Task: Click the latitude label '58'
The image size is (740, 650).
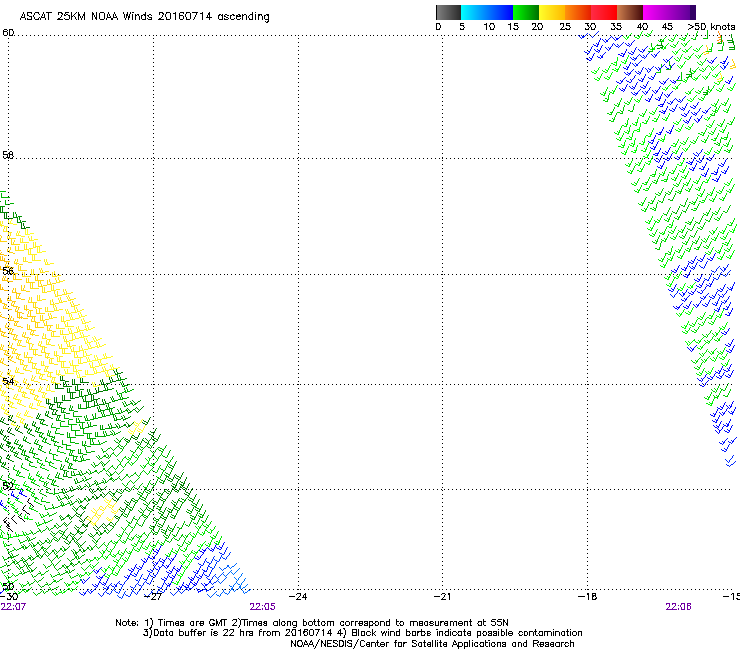Action: 8,155
